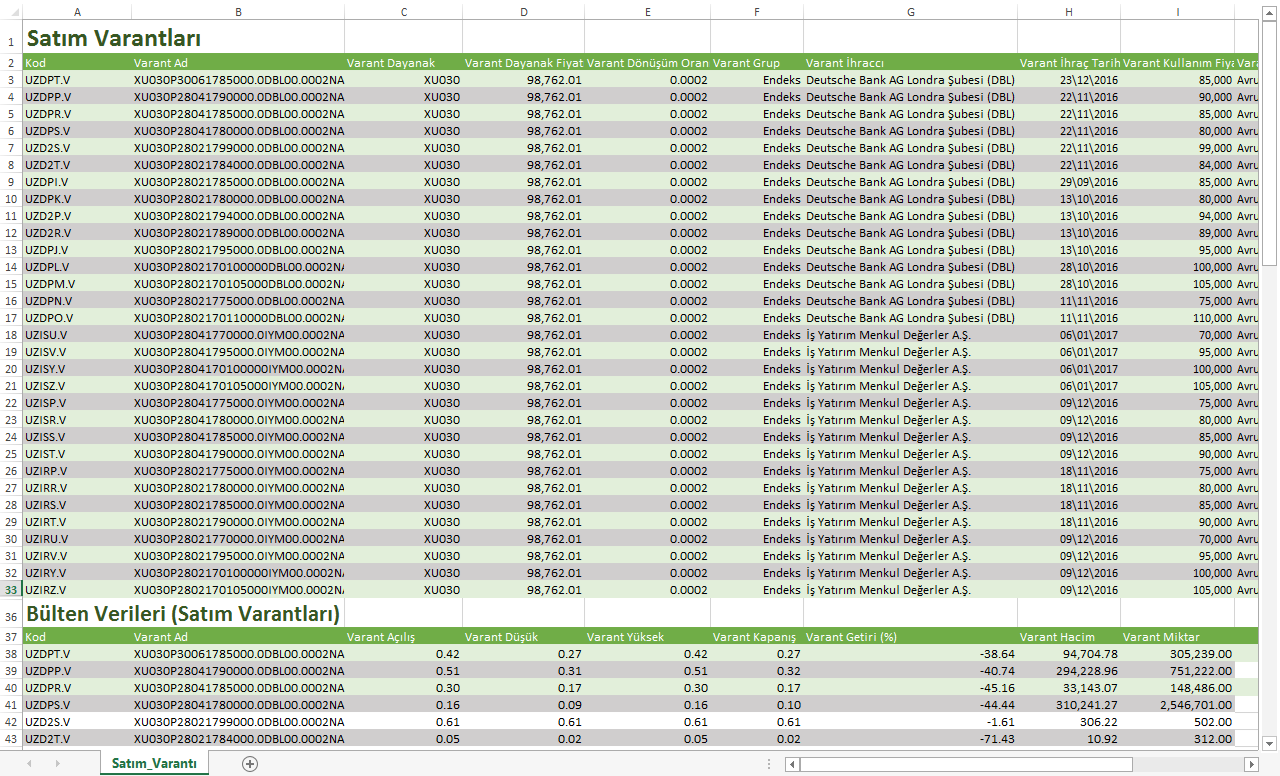The image size is (1280, 776).
Task: Click date 06\01\2017 in row 18
Action: 1069,335
